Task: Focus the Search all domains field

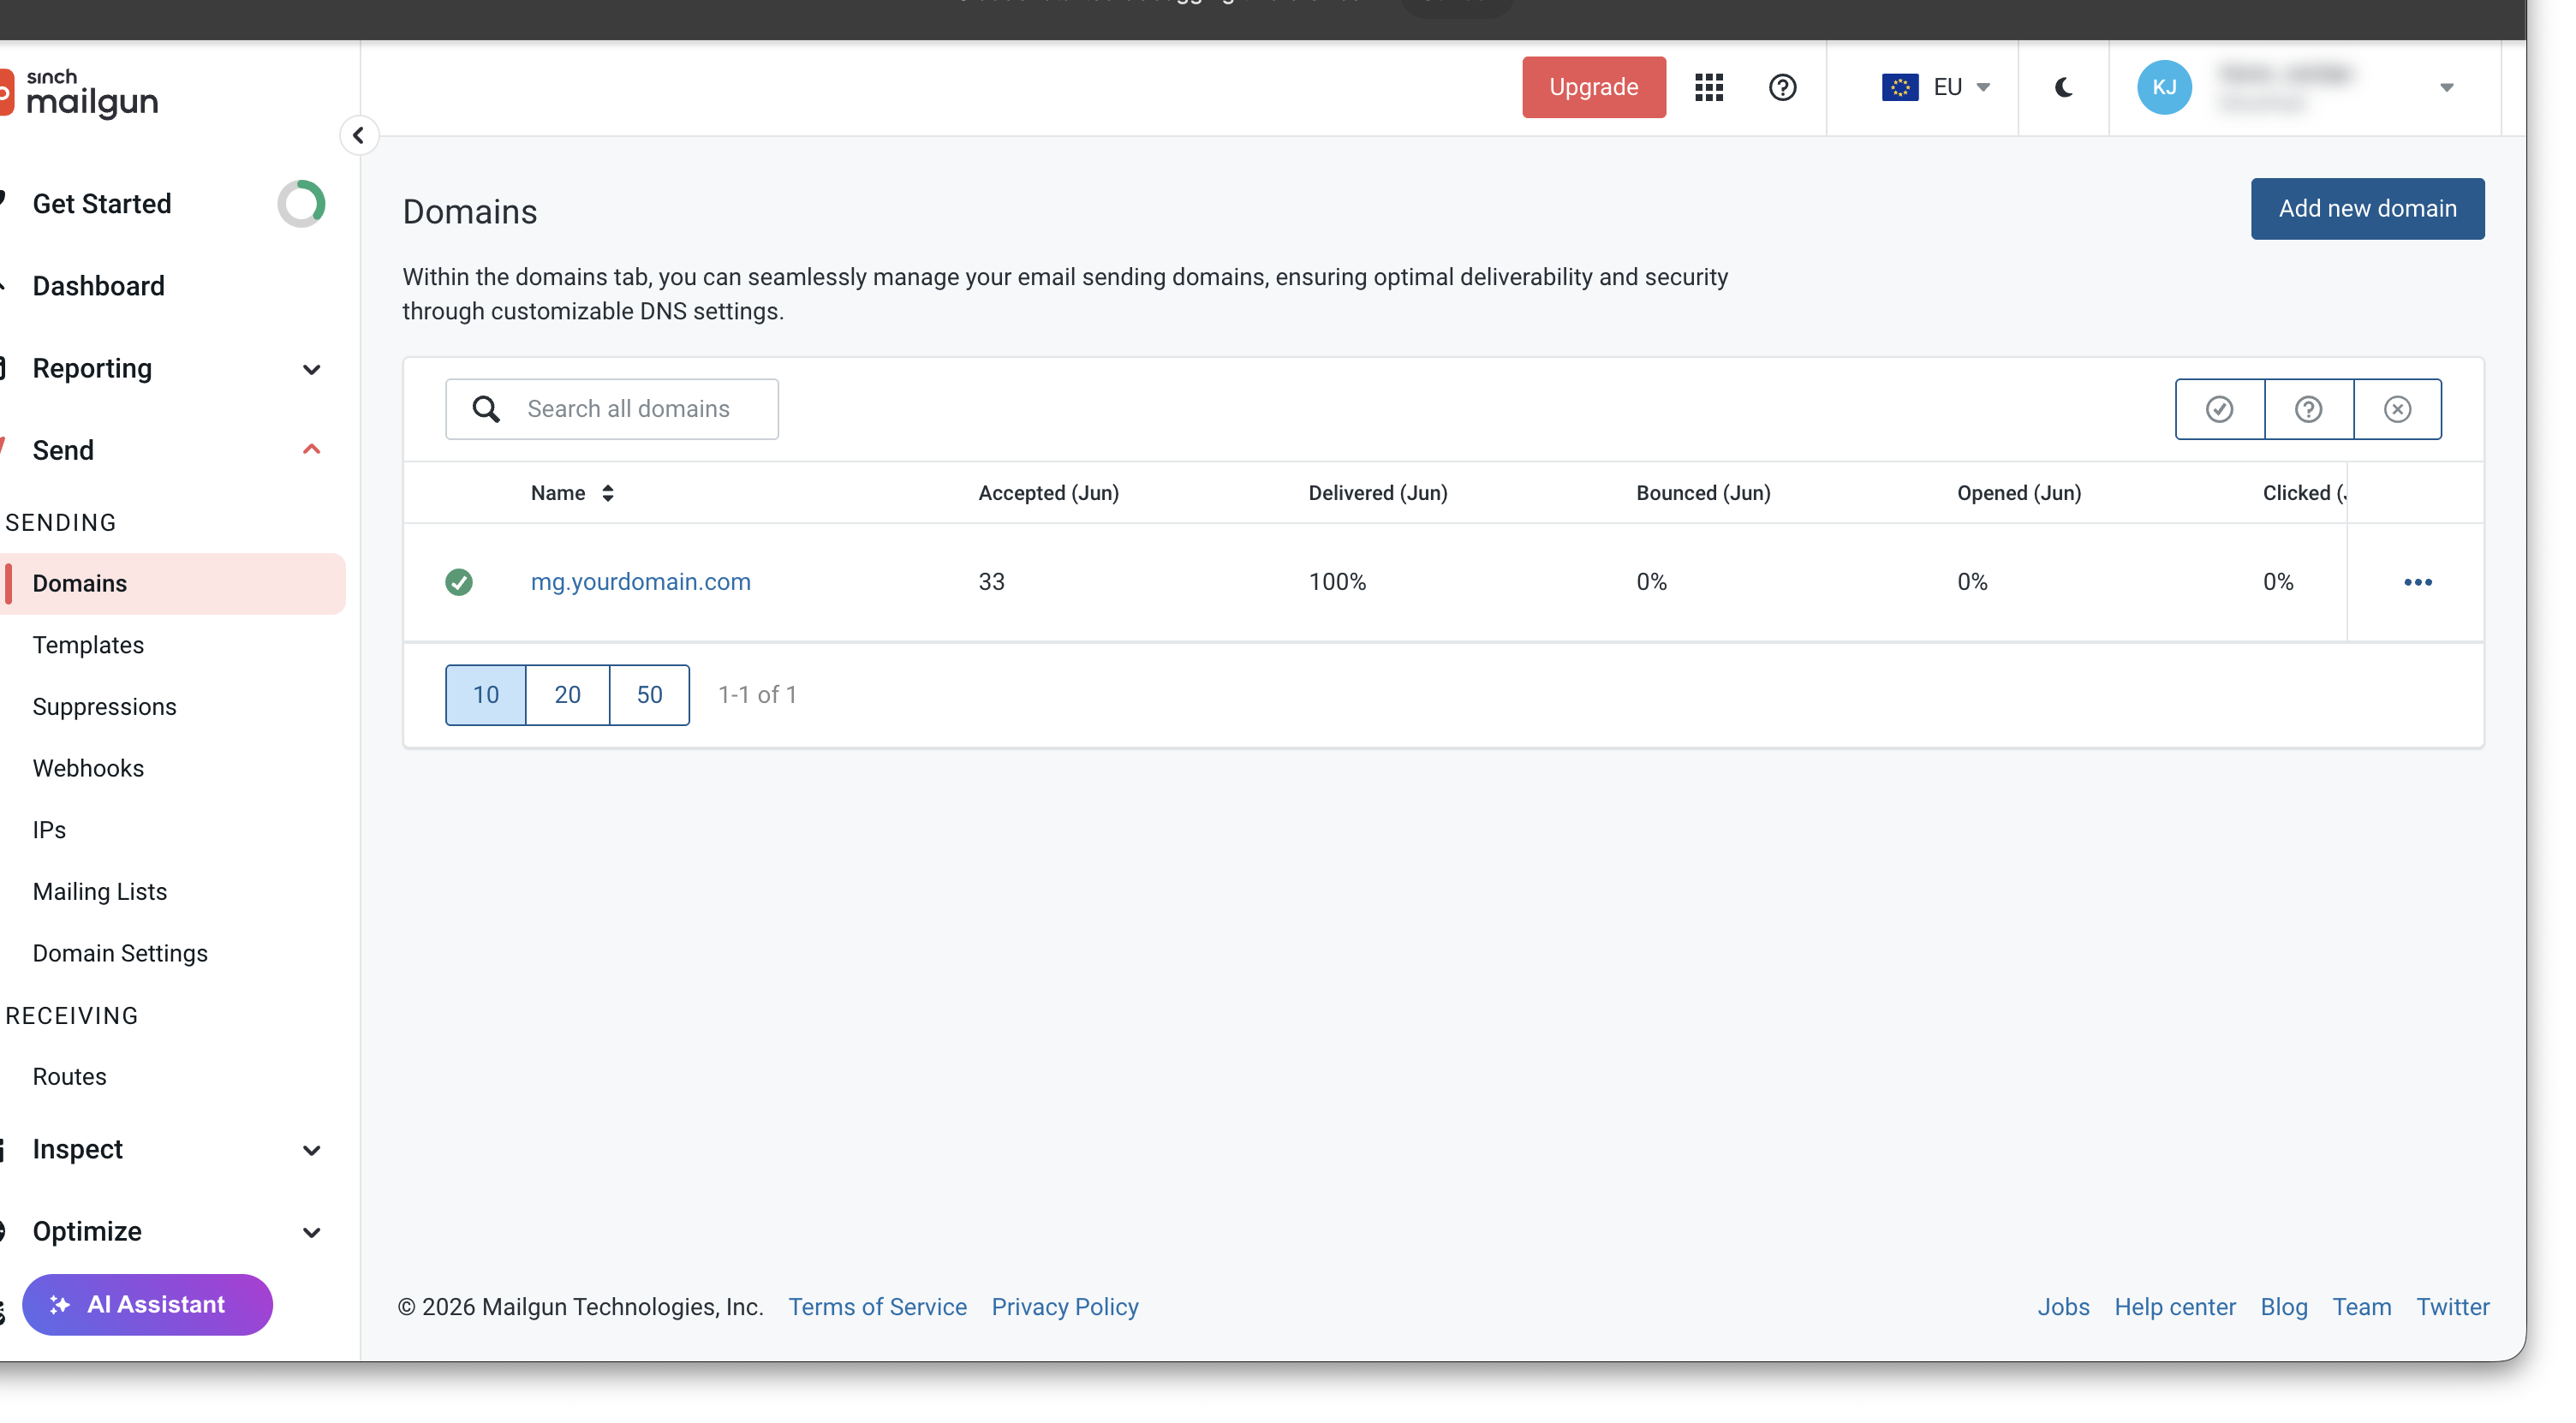Action: [x=612, y=409]
